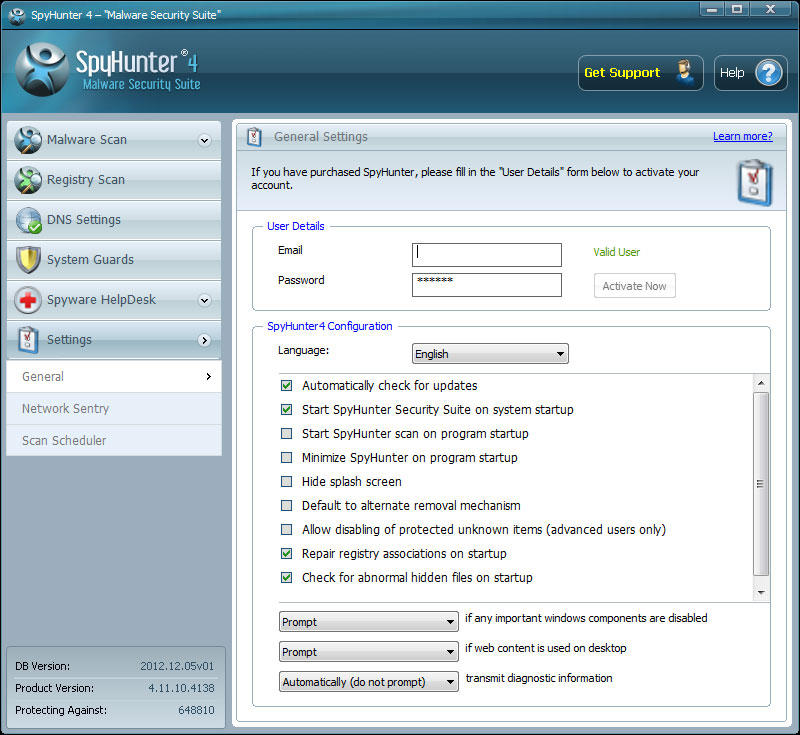Click the Registry Scan sidebar icon

[x=28, y=180]
